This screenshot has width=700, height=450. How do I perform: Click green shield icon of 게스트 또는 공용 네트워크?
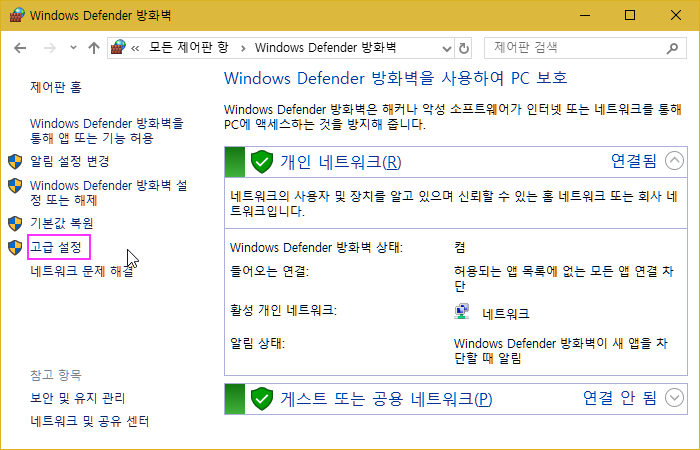pos(262,399)
